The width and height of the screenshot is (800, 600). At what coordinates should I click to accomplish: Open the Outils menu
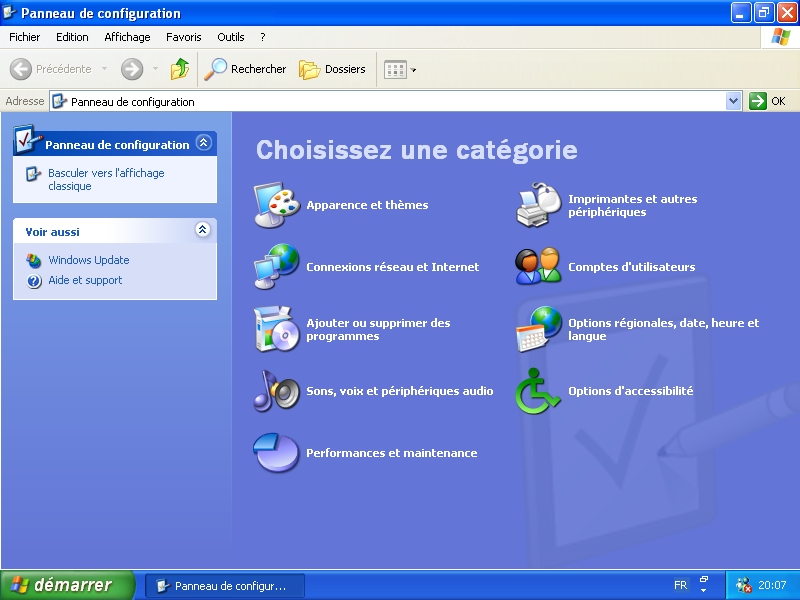point(231,37)
